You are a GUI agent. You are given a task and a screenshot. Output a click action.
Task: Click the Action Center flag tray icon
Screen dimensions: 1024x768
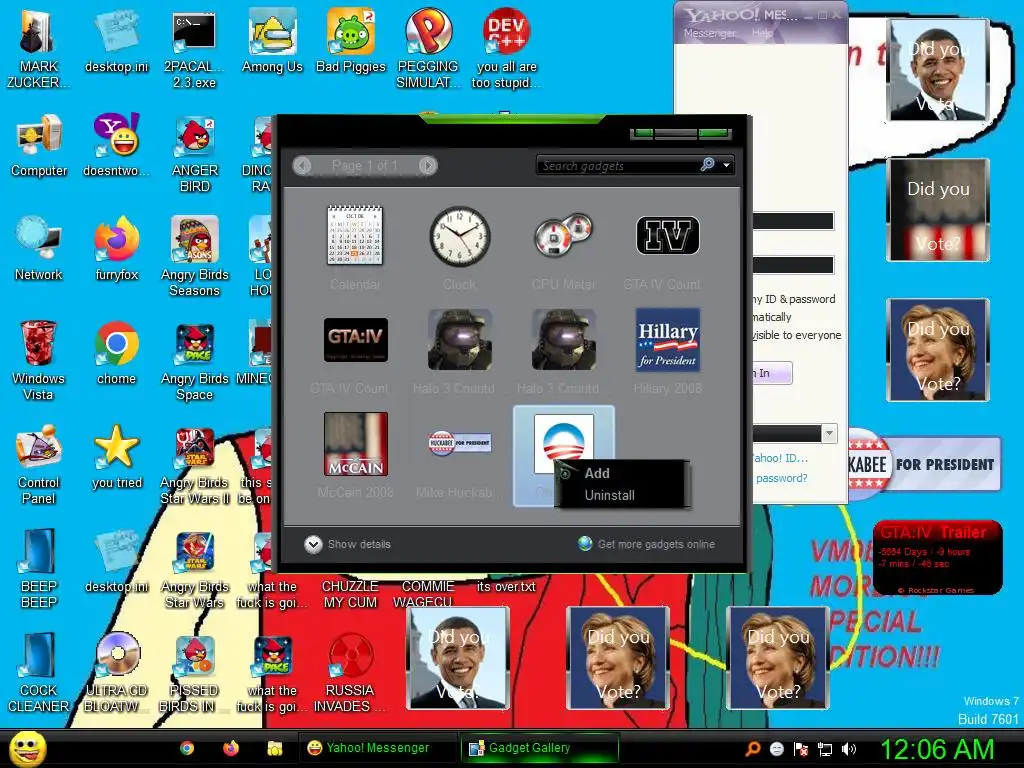(801, 748)
